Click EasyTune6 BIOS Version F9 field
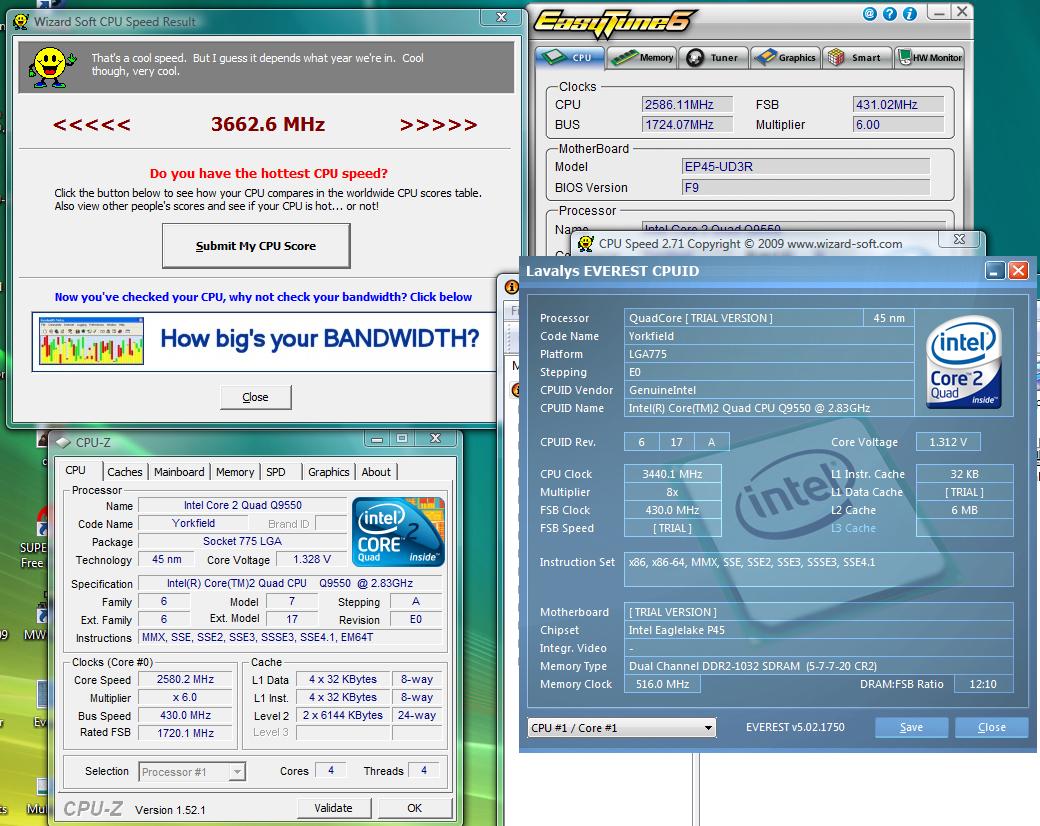 point(806,188)
